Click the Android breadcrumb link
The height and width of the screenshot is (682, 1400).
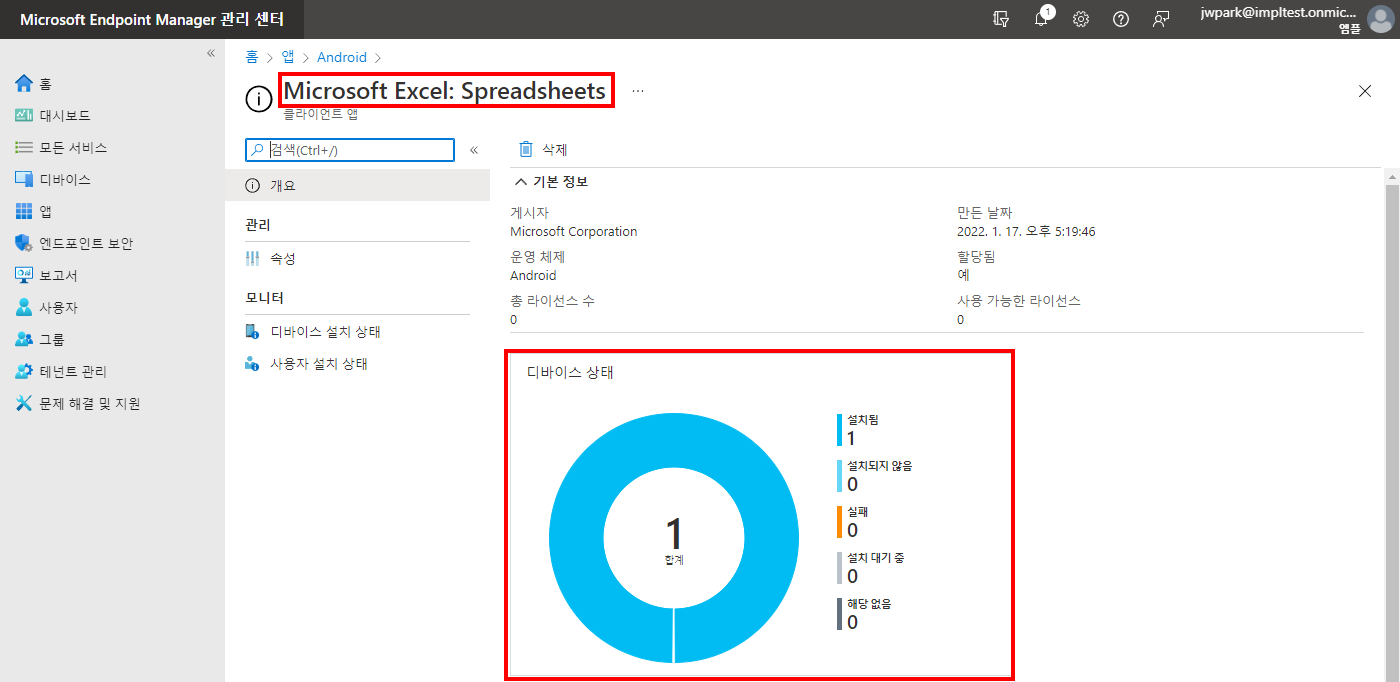(x=342, y=57)
